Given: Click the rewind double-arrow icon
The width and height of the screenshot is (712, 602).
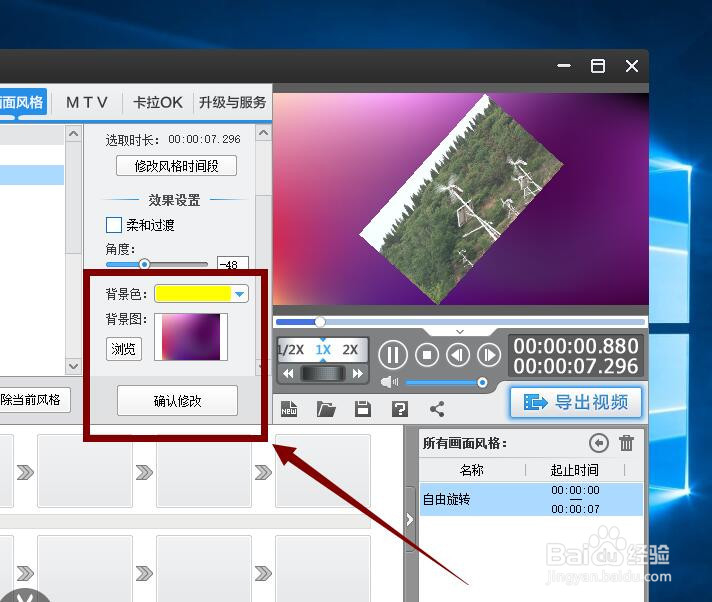Looking at the screenshot, I should pos(288,374).
